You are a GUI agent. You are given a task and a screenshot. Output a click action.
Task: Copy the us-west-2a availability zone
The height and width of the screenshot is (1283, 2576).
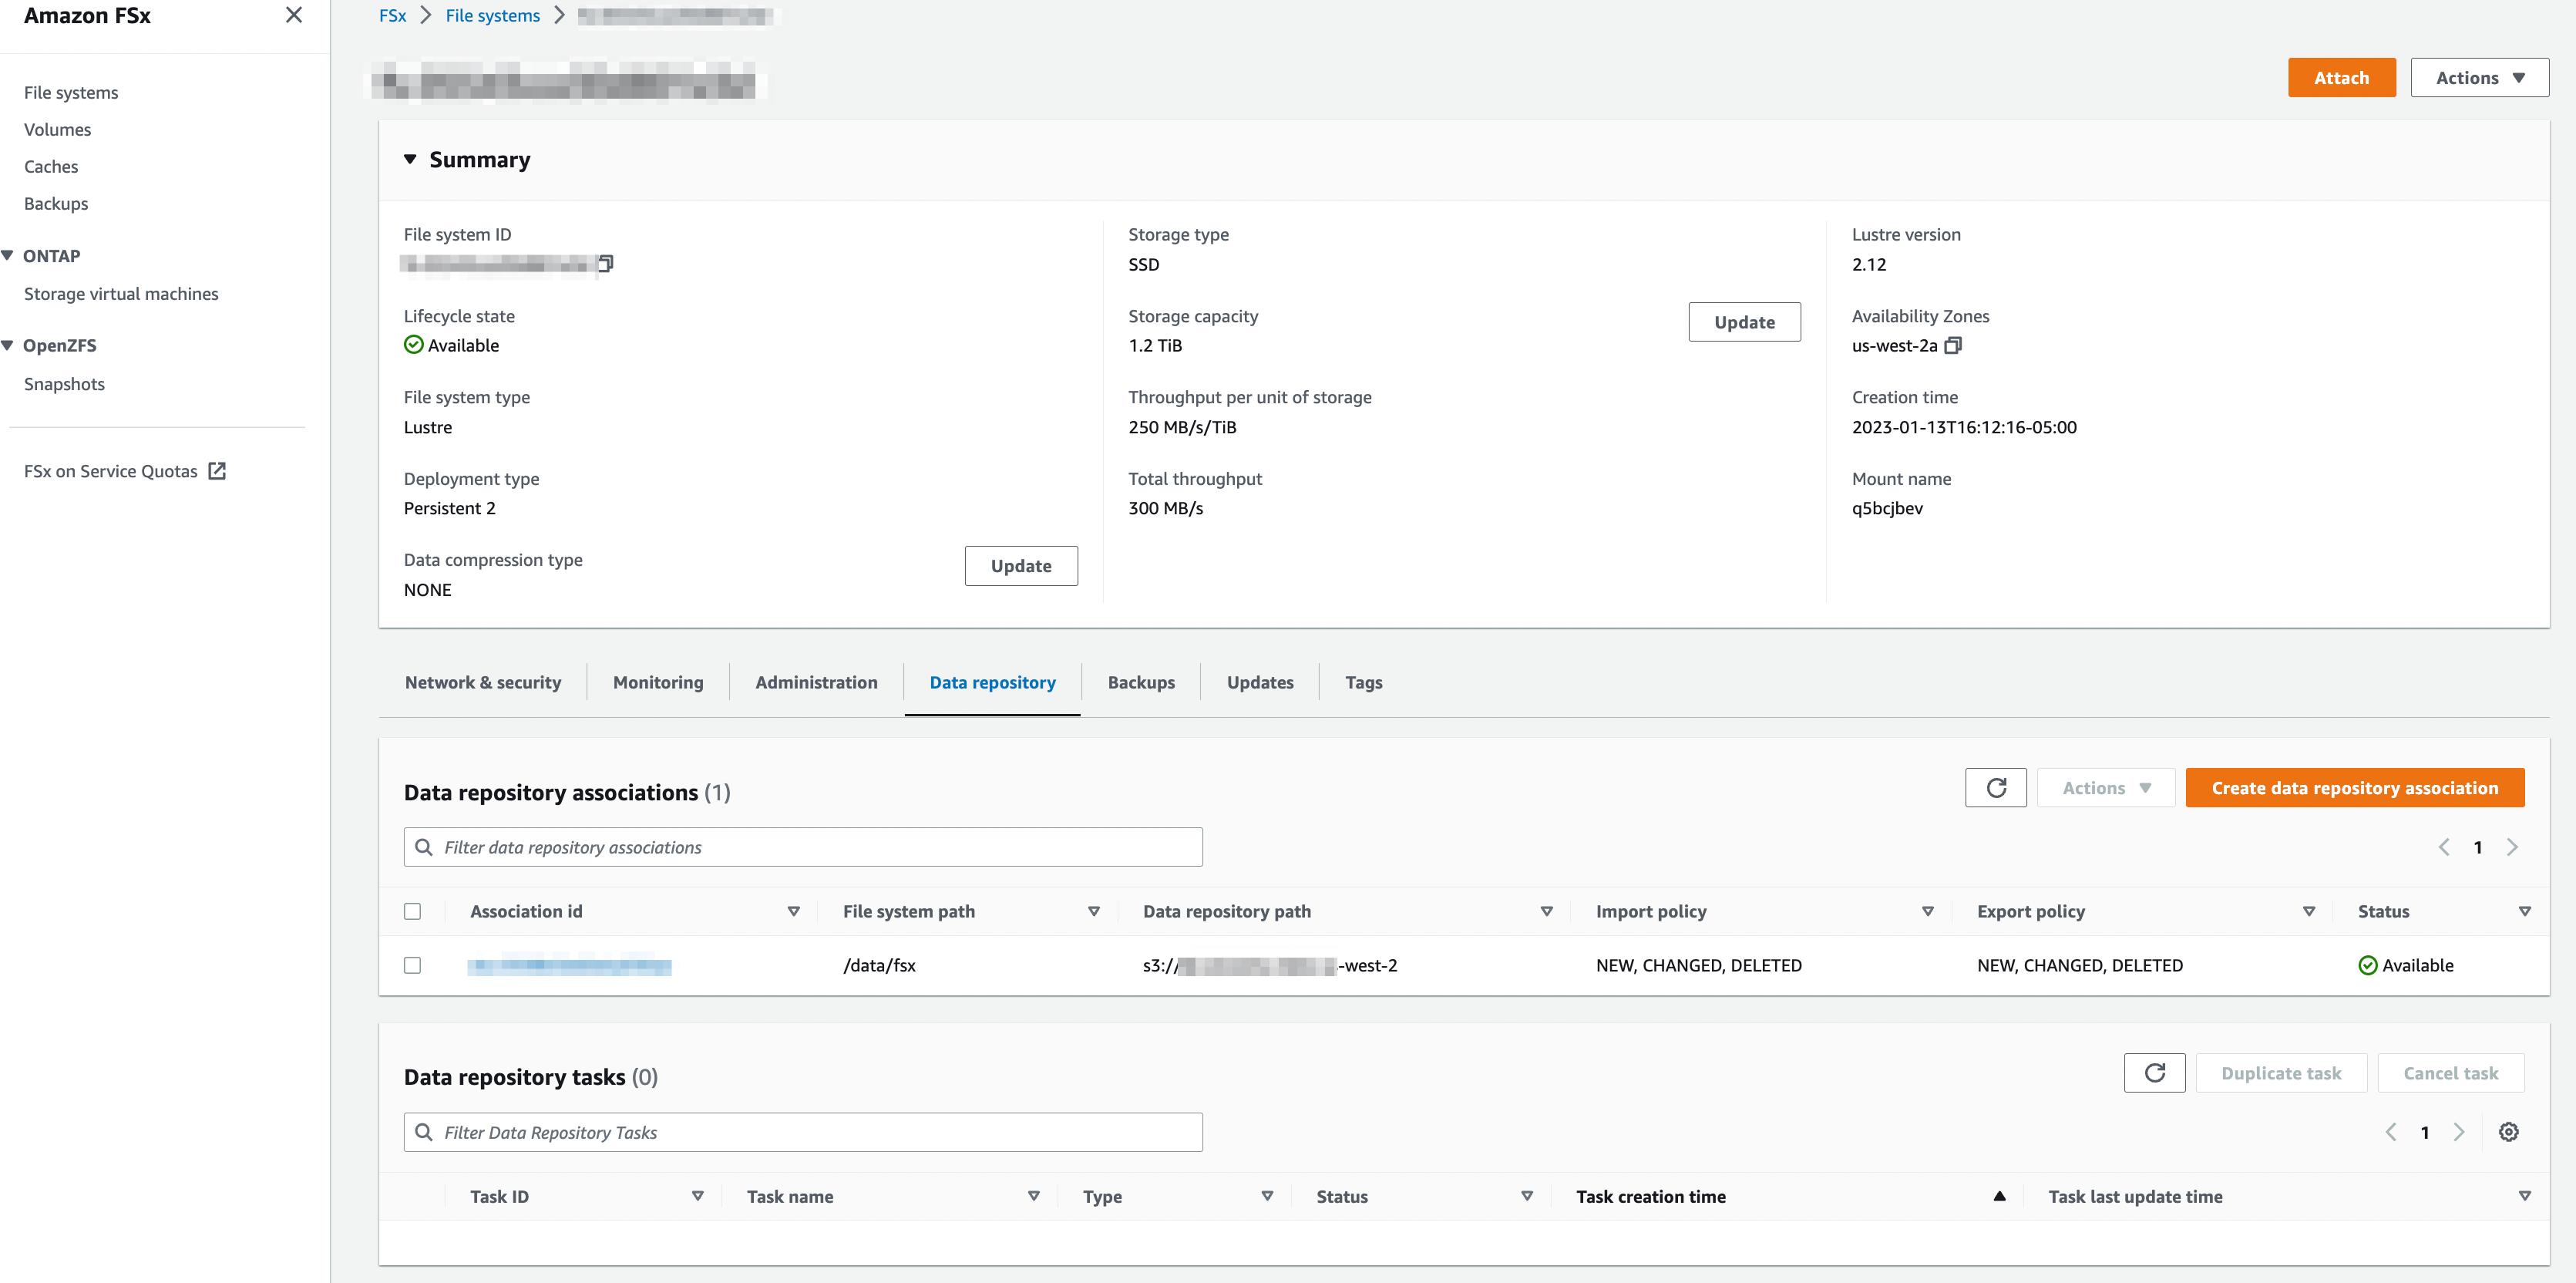click(x=1953, y=346)
